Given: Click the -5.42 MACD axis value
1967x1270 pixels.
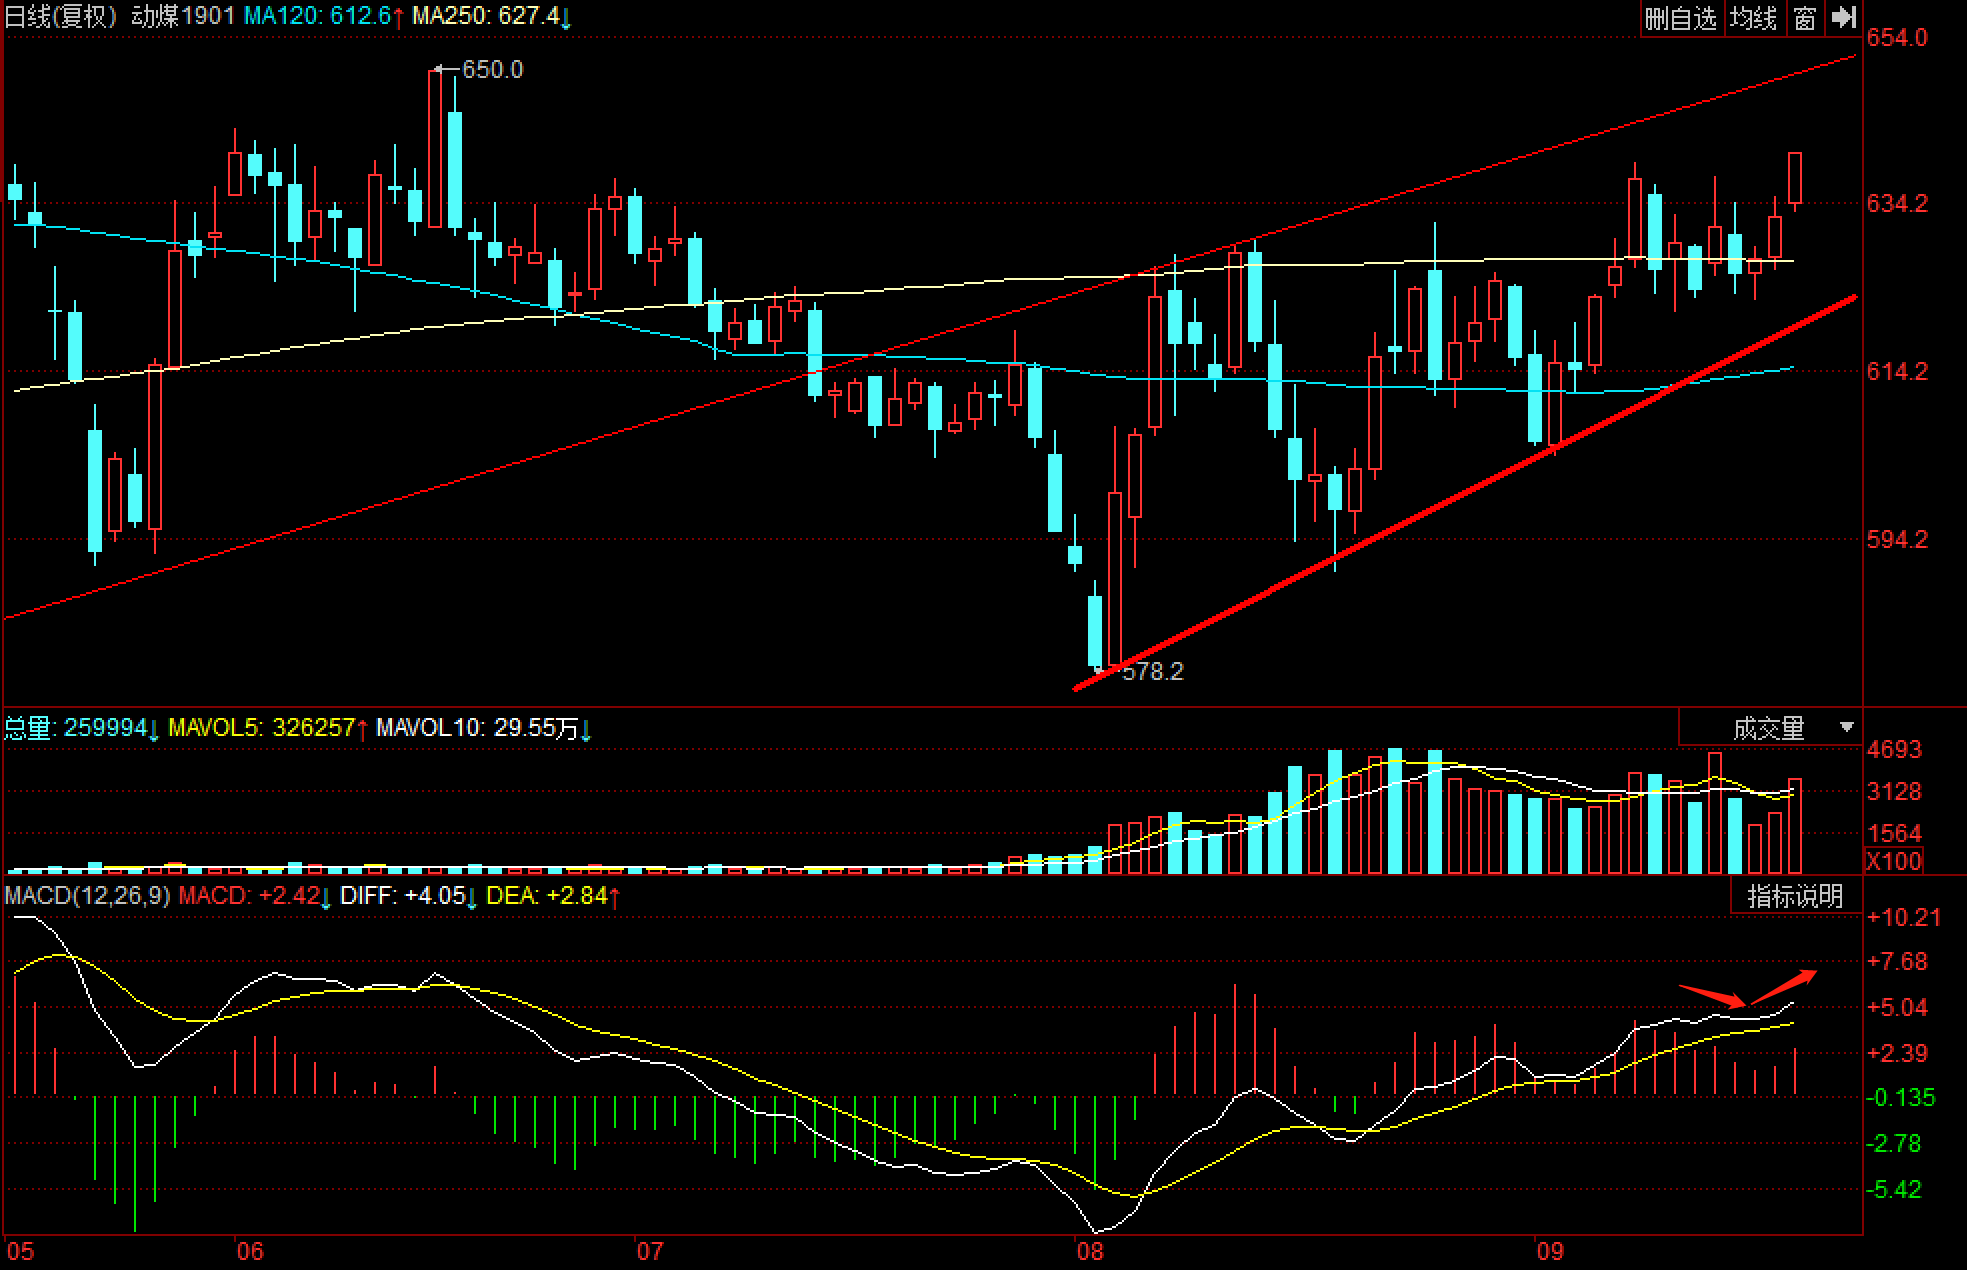Looking at the screenshot, I should pyautogui.click(x=1894, y=1190).
